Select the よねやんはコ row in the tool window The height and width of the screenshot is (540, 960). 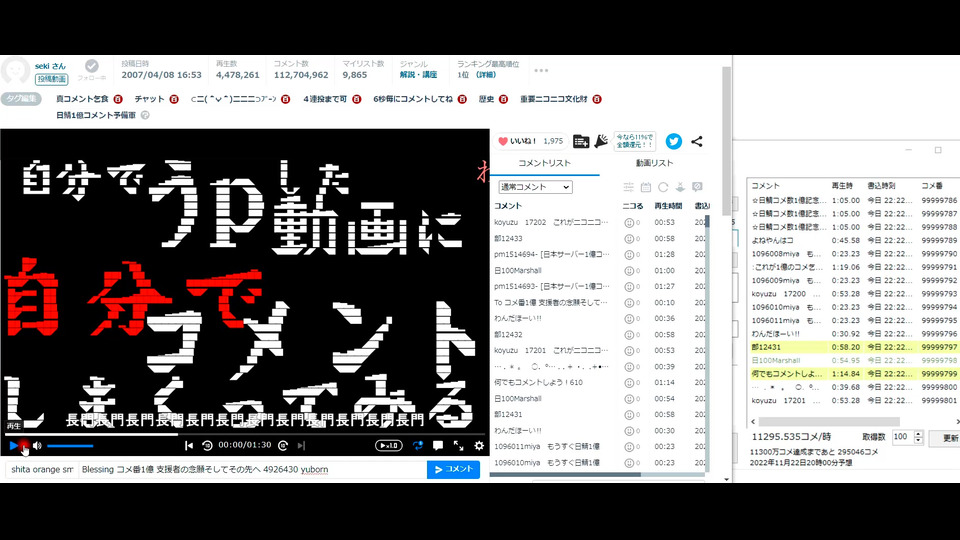point(853,241)
